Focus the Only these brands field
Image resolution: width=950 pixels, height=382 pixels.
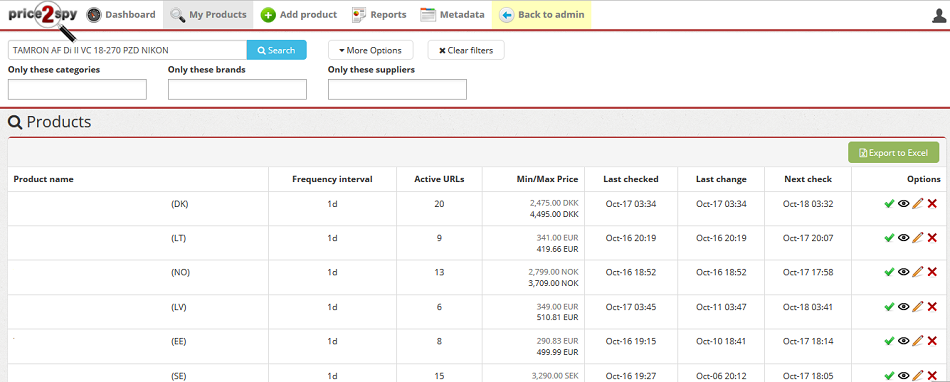click(x=238, y=90)
